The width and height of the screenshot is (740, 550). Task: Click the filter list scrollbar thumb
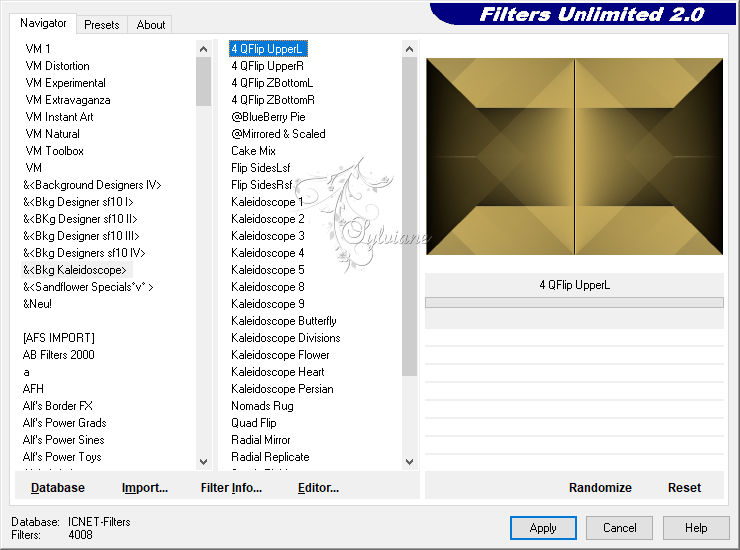click(x=409, y=217)
